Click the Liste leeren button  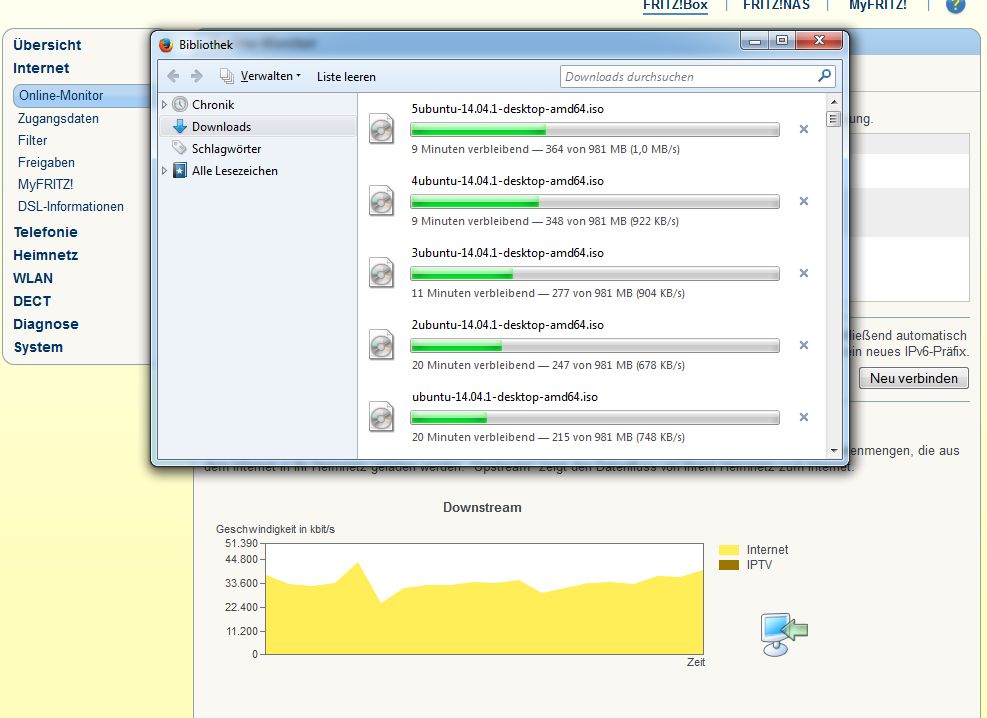(346, 77)
